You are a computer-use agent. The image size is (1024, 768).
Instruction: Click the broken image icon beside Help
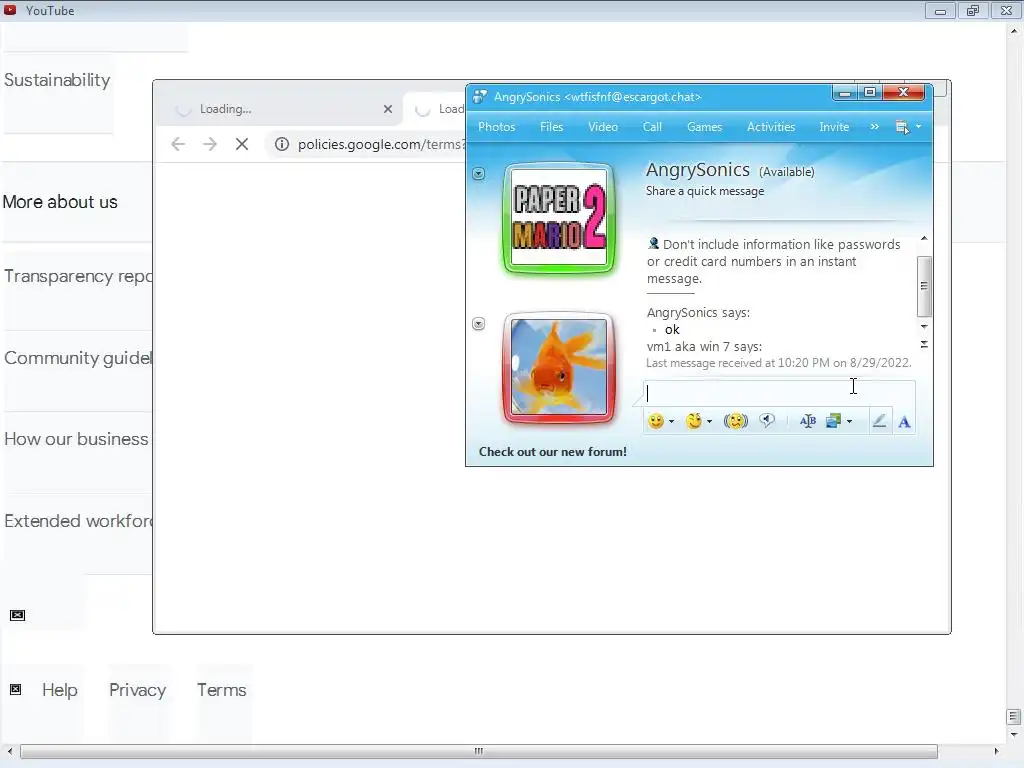16,690
